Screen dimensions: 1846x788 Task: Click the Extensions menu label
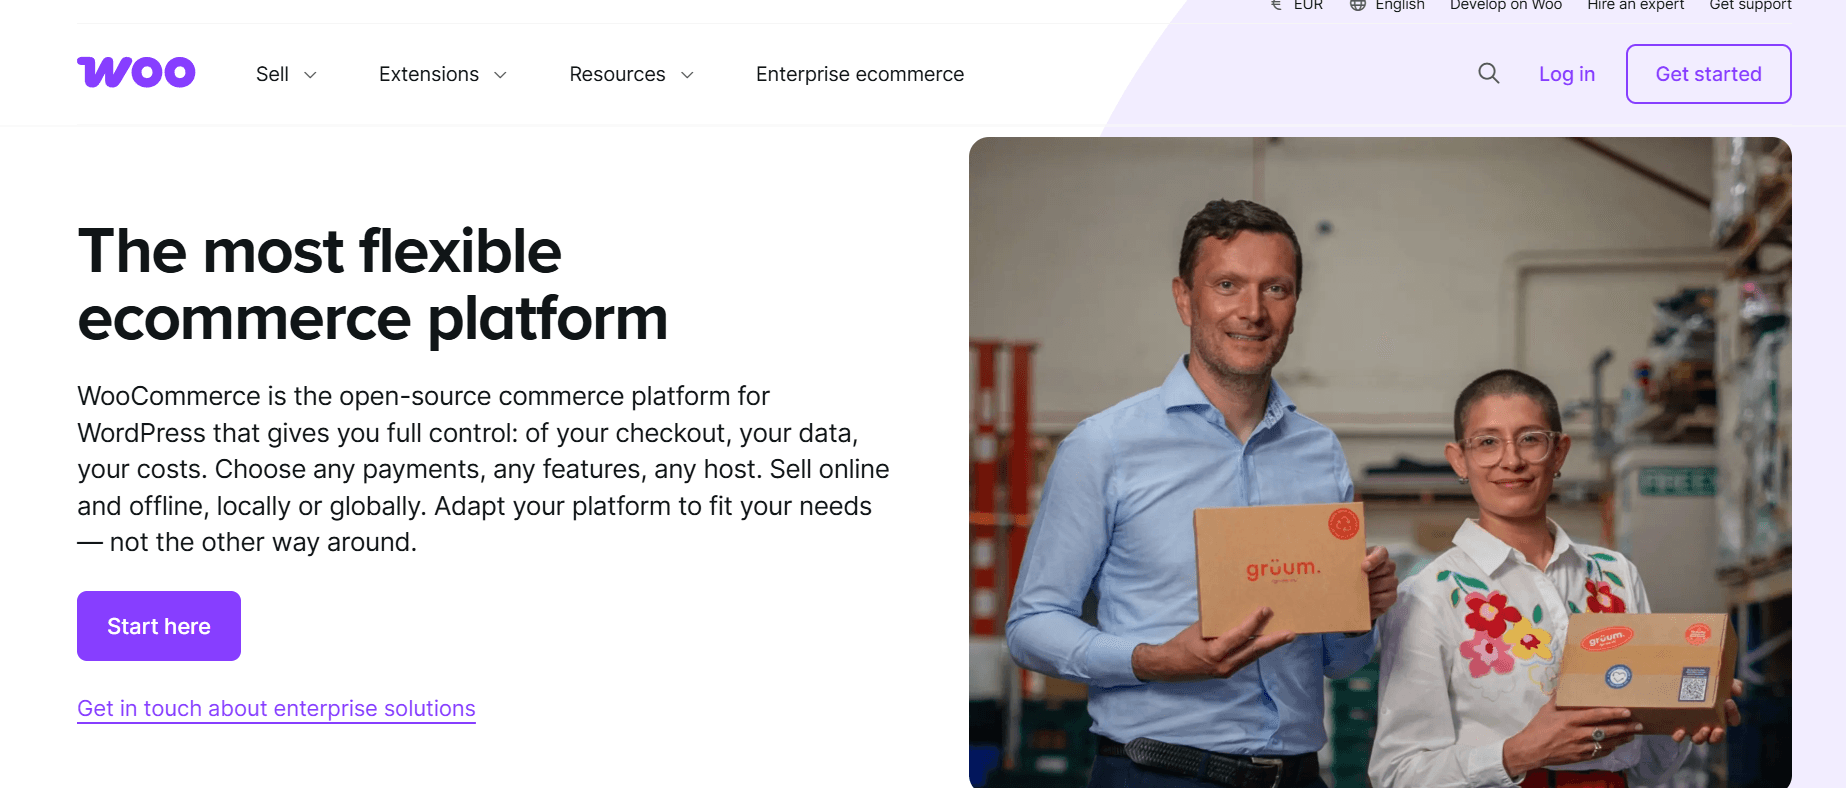[428, 74]
